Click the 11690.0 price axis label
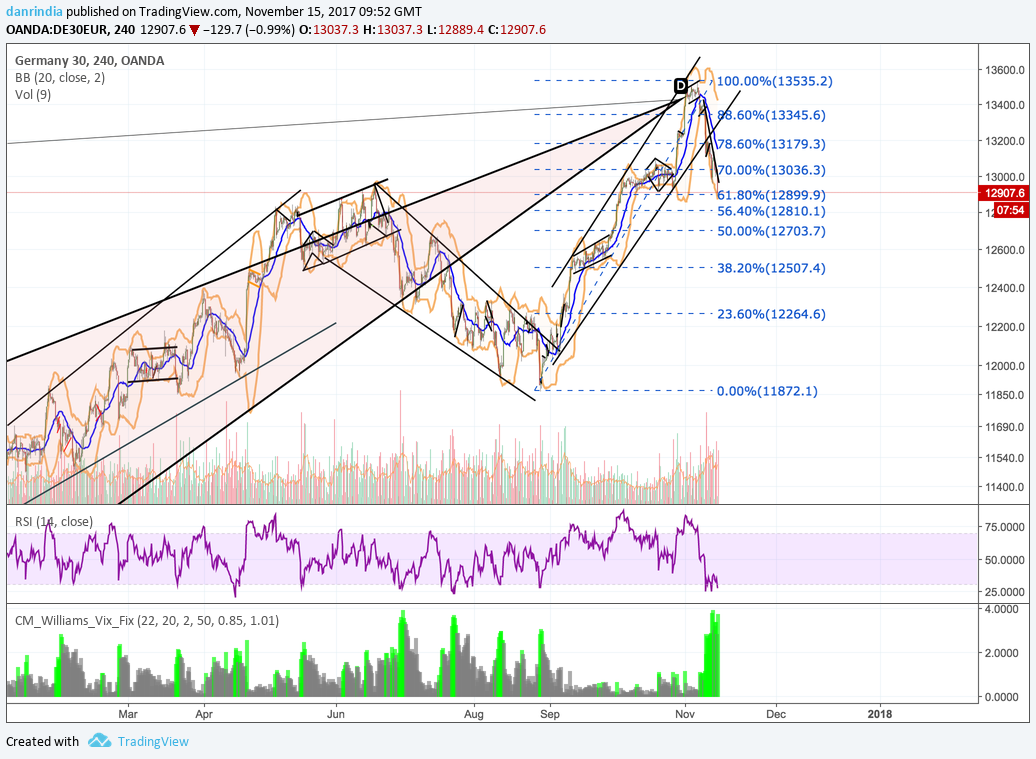 click(1005, 427)
